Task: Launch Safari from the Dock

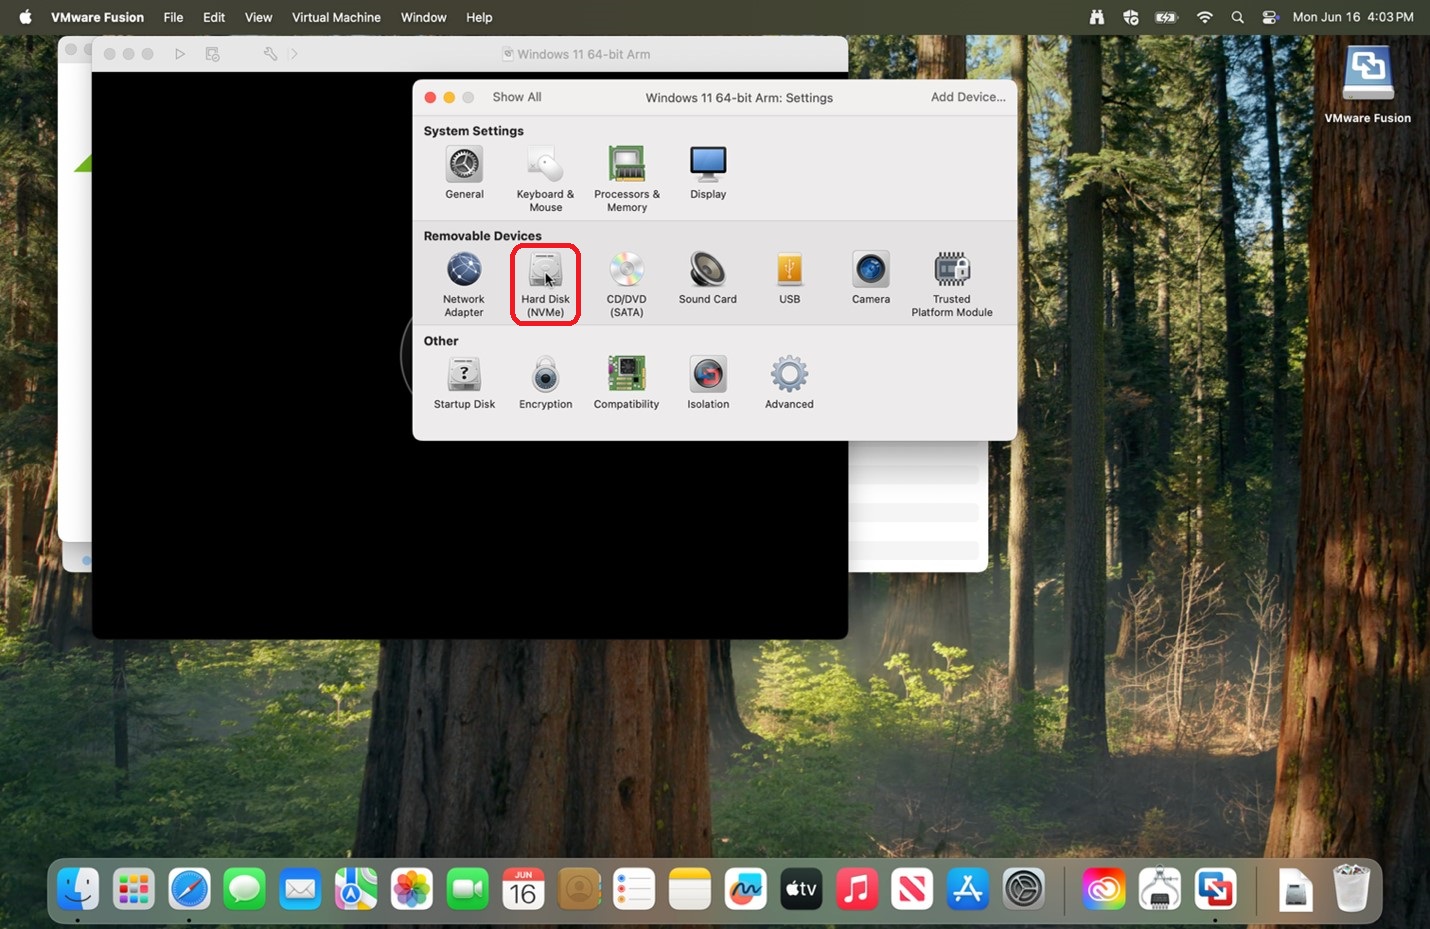Action: click(189, 888)
